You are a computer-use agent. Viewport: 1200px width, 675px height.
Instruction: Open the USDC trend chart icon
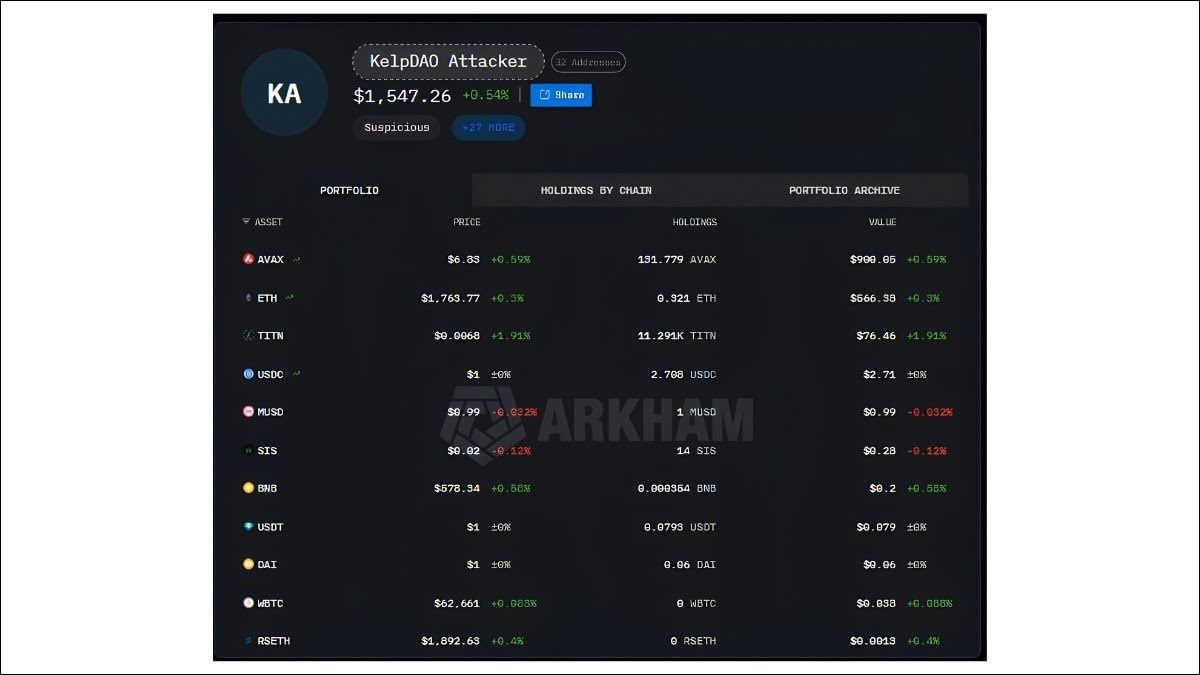point(296,374)
